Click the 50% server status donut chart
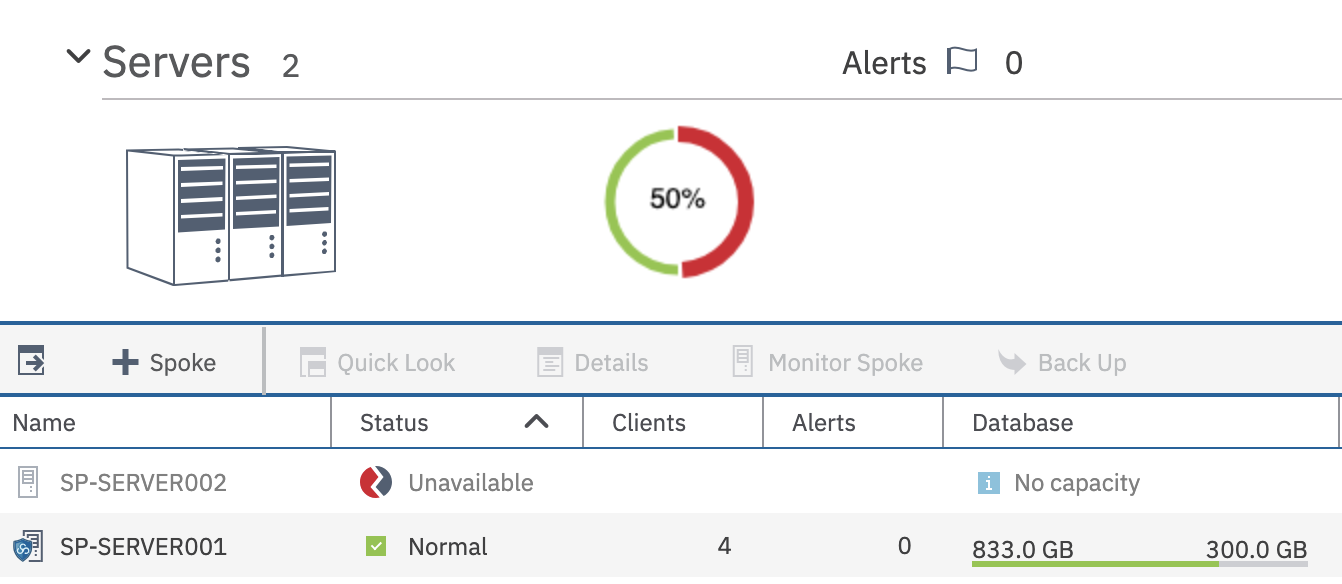 (x=679, y=200)
